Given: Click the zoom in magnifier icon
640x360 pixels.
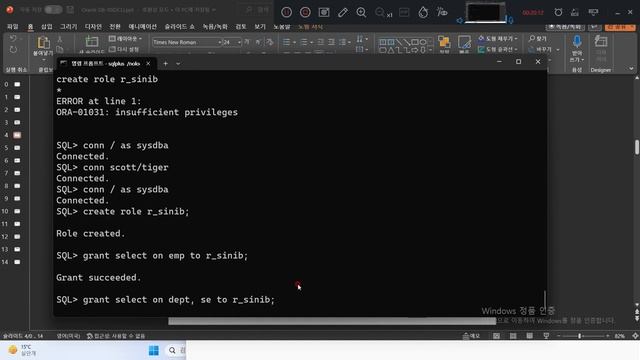Looking at the screenshot, I should (361, 12).
